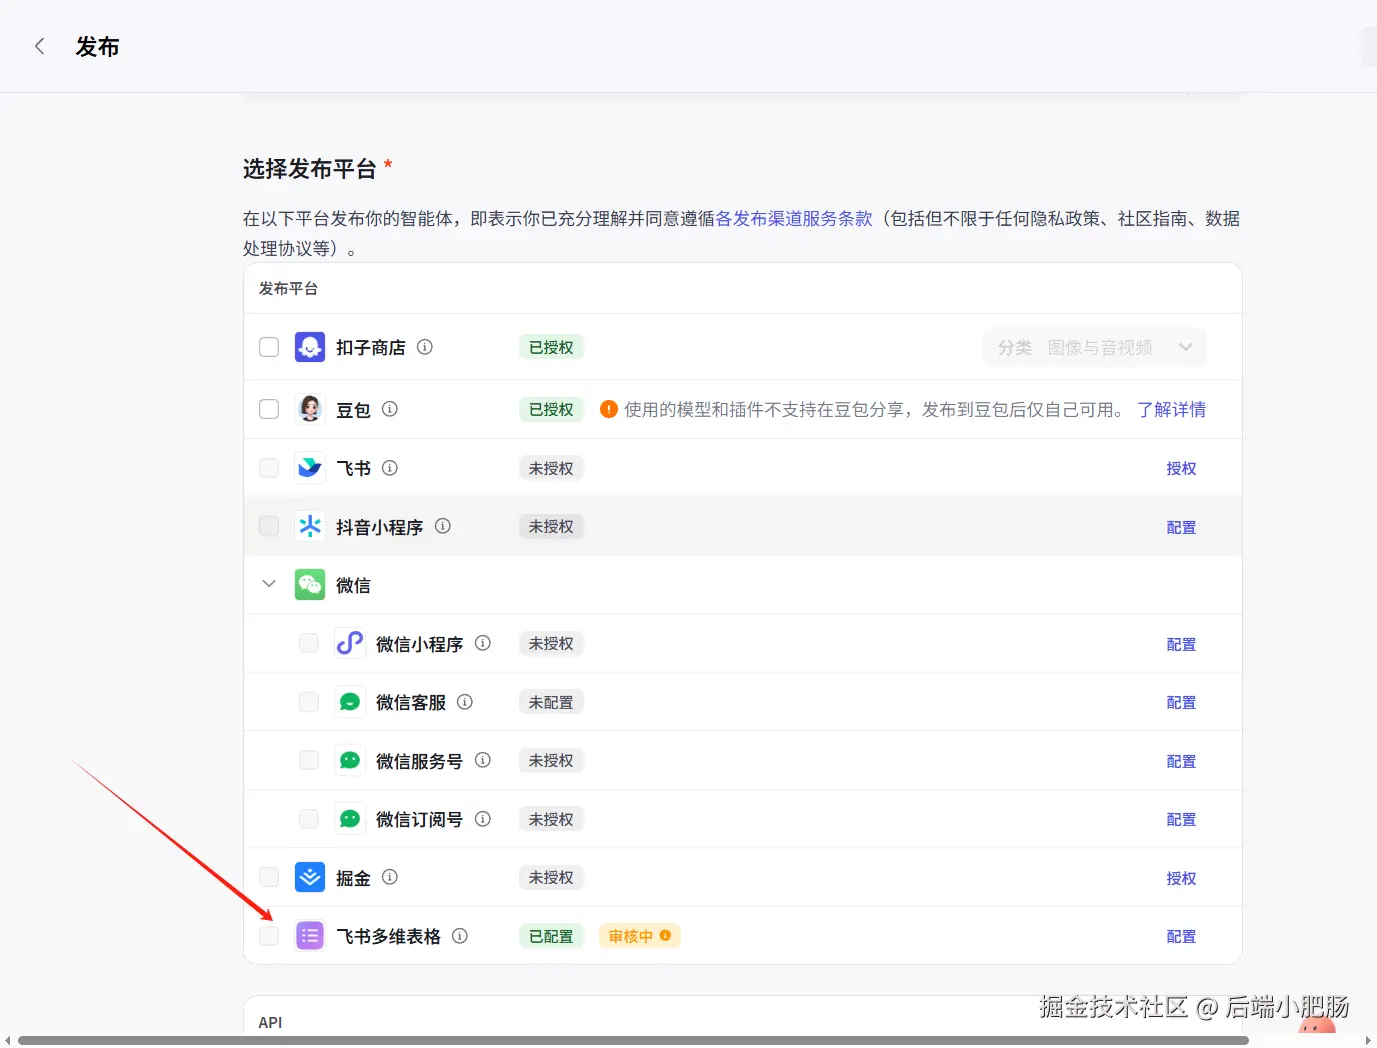1377x1048 pixels.
Task: Open the 各发布渠道服务条款 link
Action: [794, 218]
